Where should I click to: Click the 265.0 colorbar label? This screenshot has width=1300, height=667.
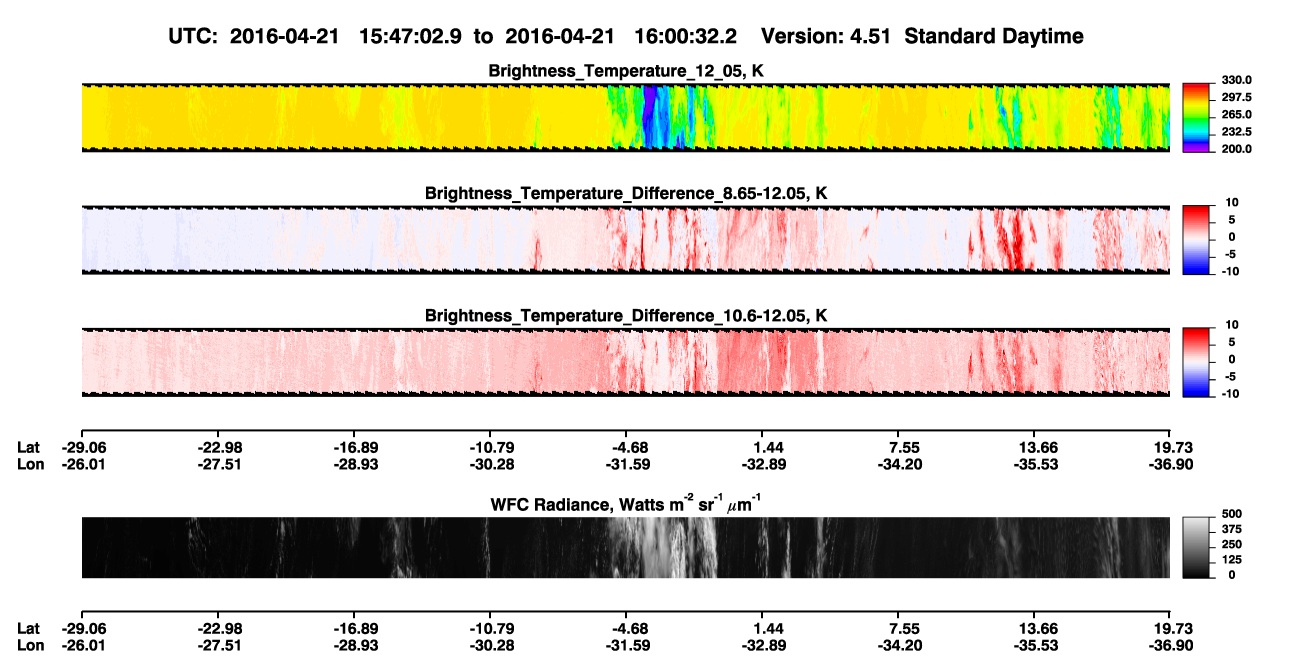(1235, 115)
